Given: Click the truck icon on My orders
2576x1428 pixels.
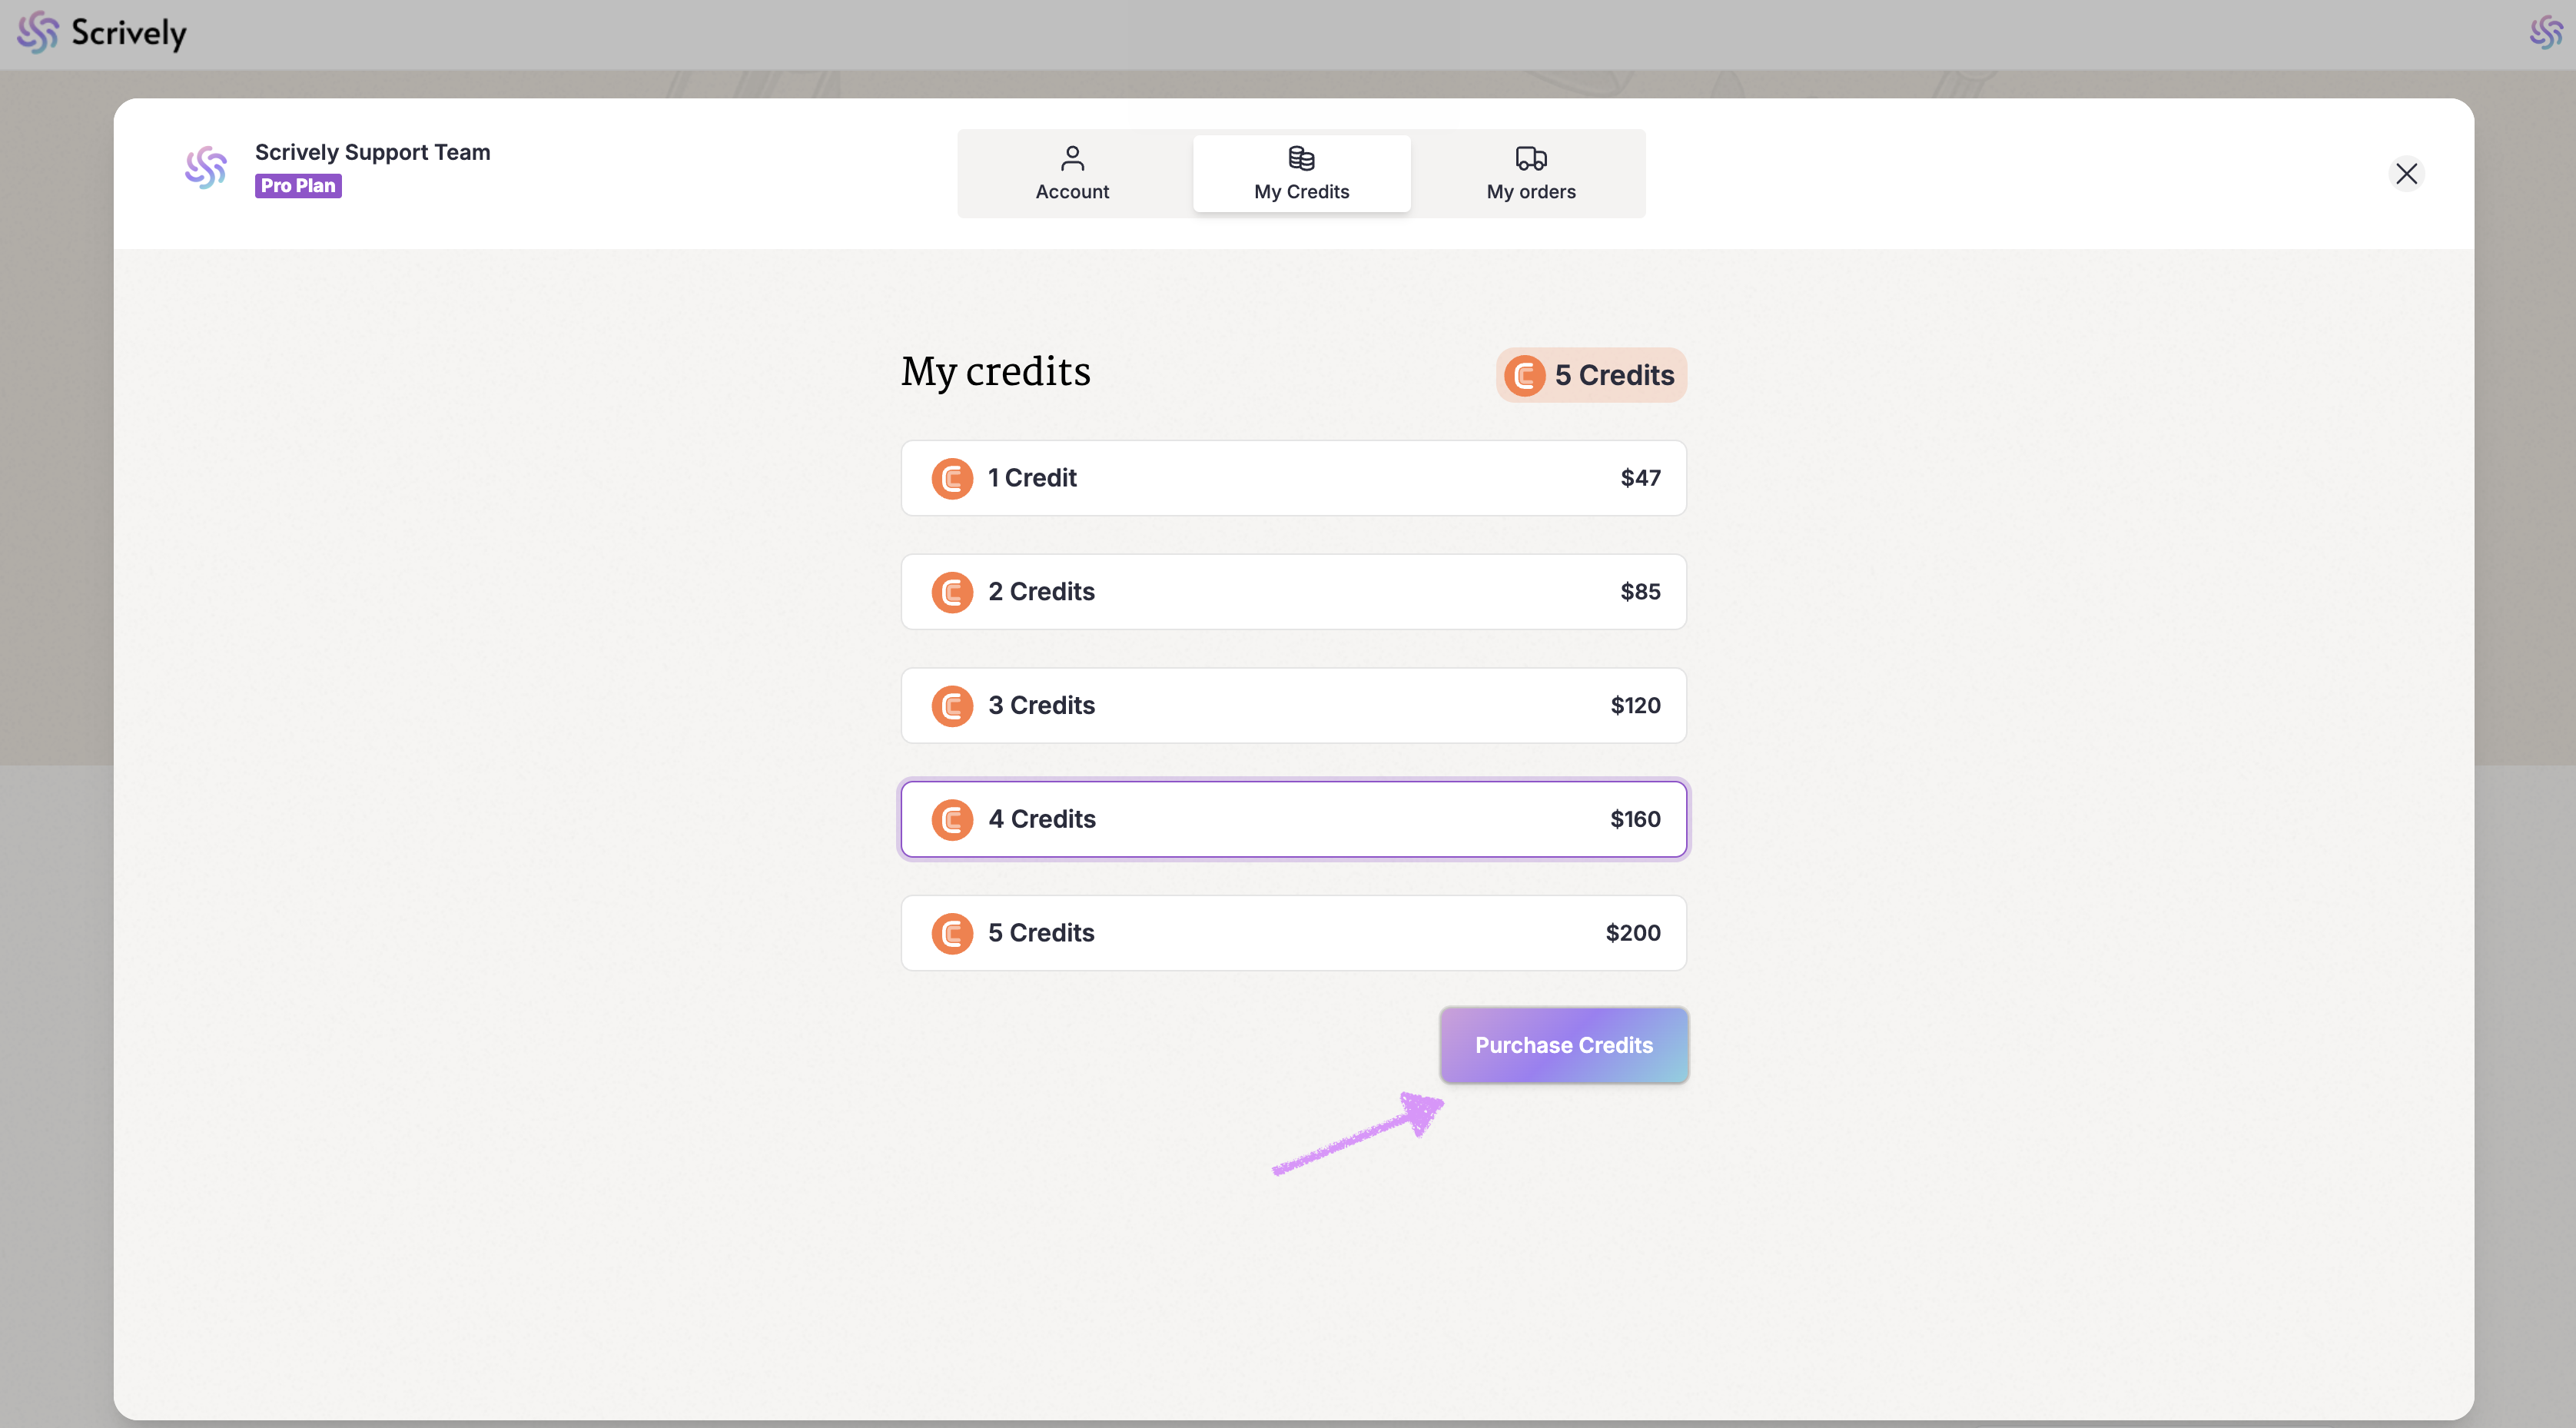Looking at the screenshot, I should pyautogui.click(x=1530, y=158).
